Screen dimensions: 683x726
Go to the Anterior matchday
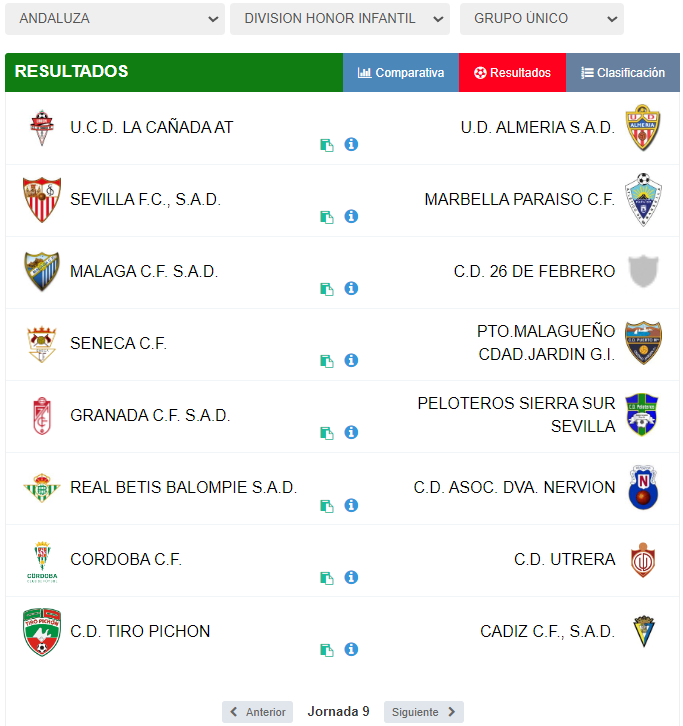pos(258,712)
